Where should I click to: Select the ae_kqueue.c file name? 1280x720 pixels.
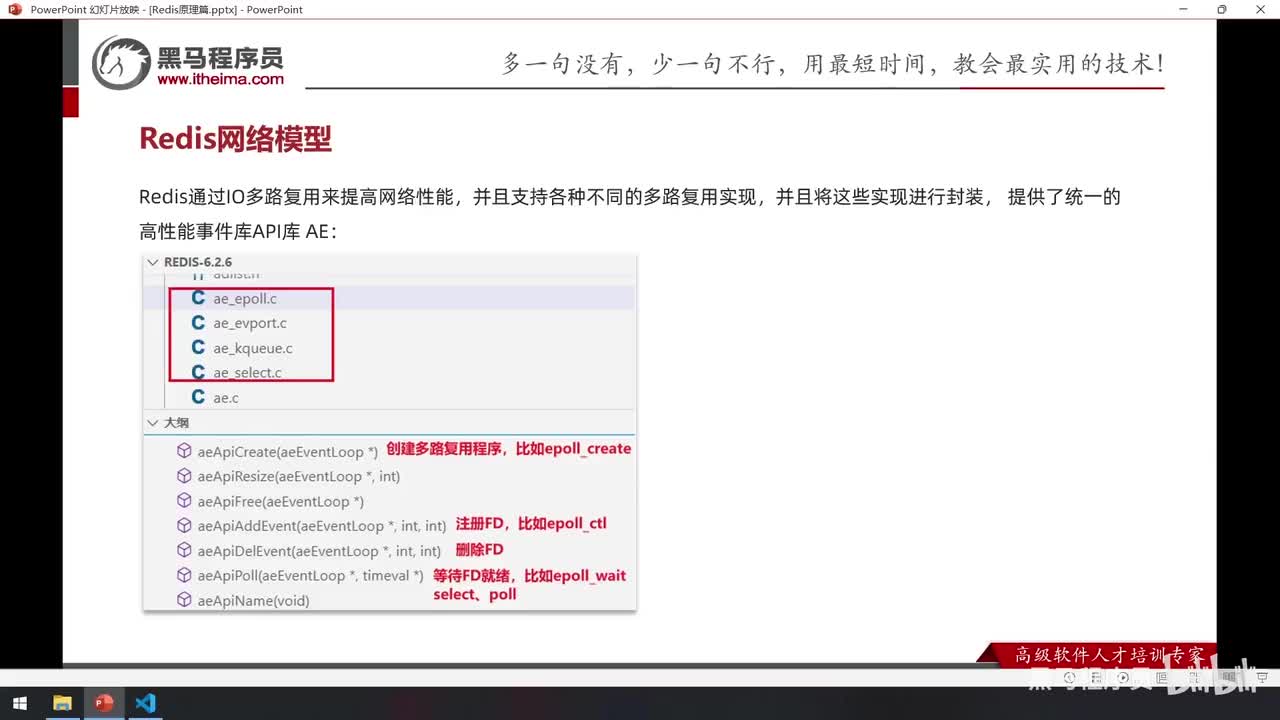pos(253,349)
